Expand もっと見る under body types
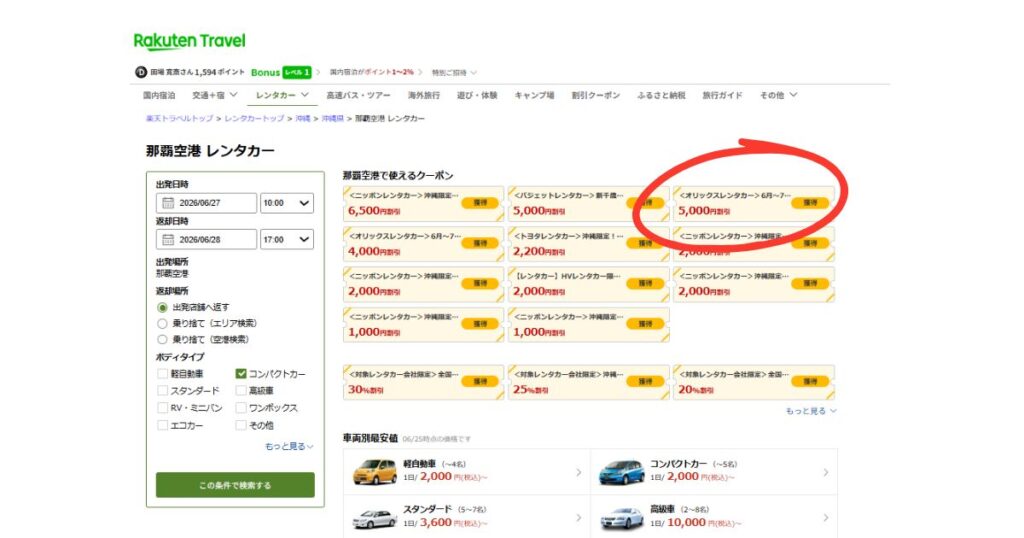This screenshot has height=538, width=1024. tap(289, 447)
